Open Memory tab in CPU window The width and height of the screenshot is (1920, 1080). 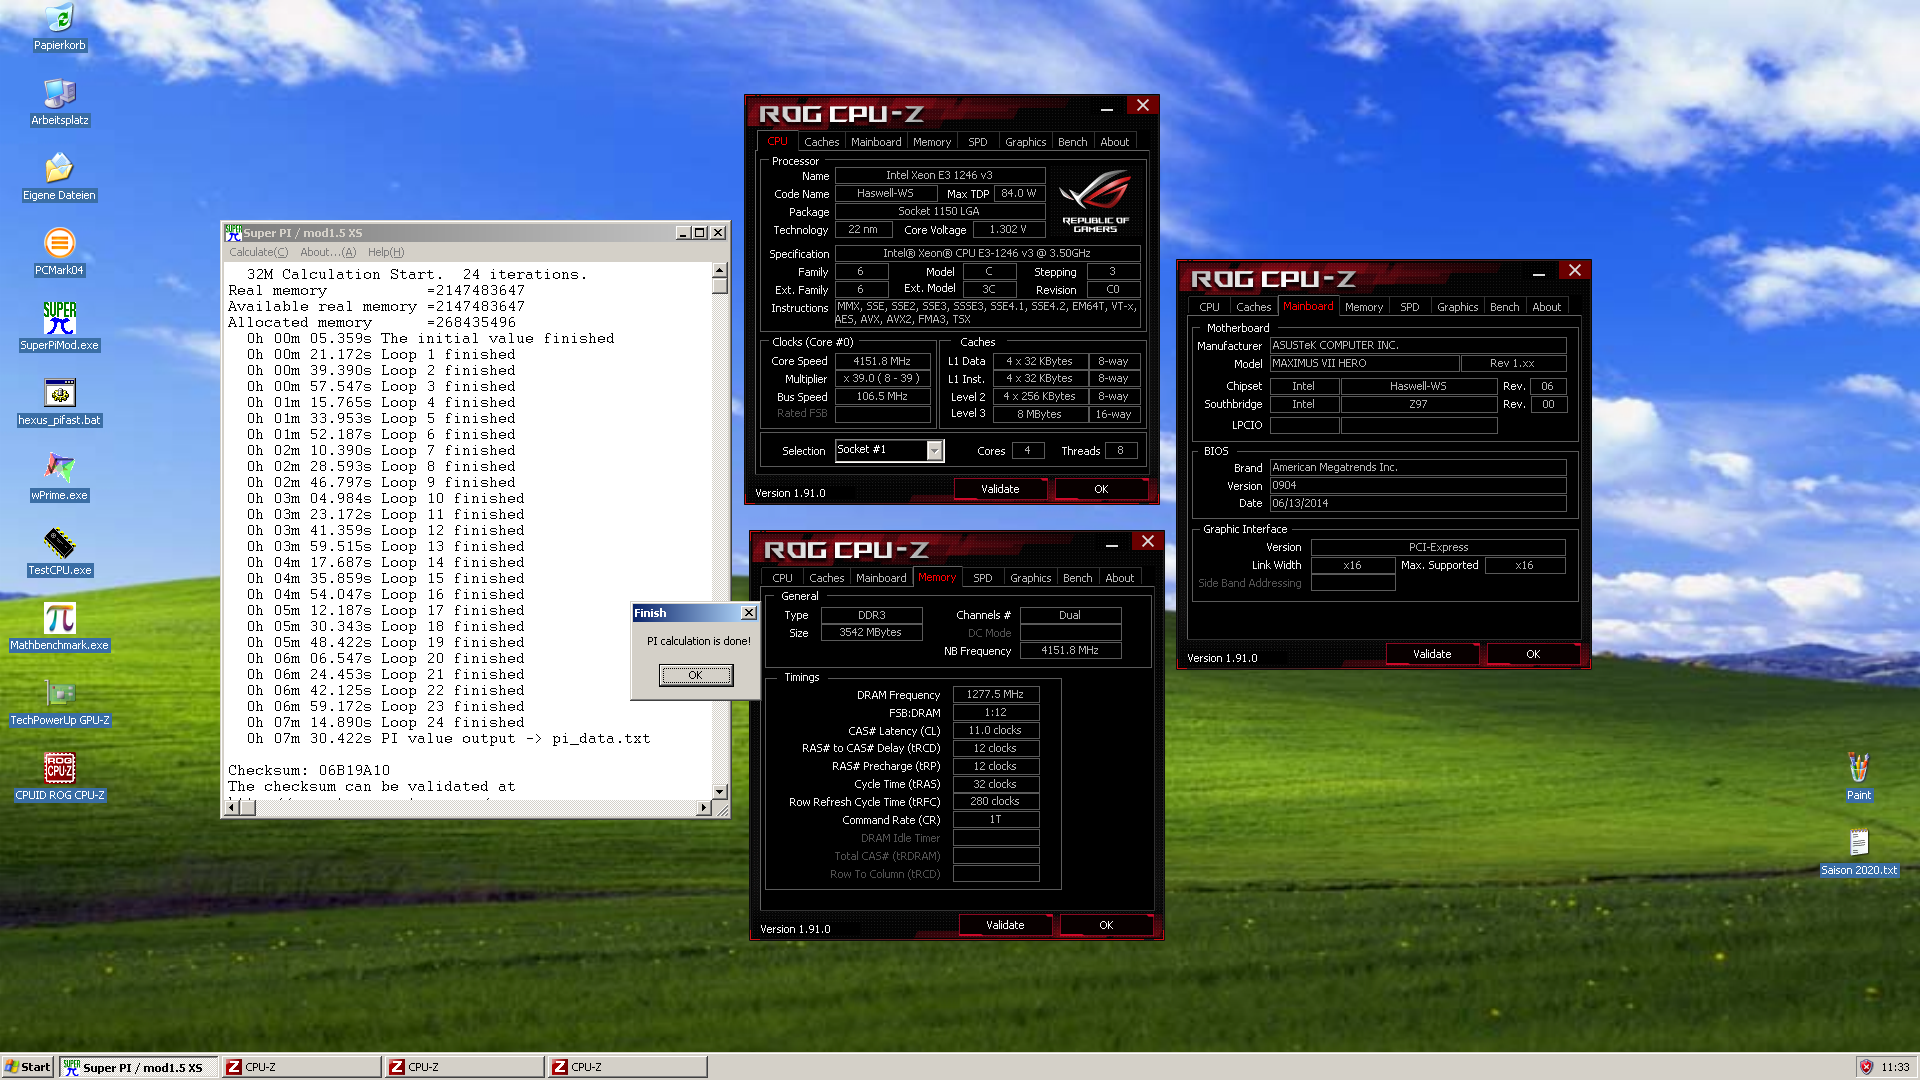(931, 142)
